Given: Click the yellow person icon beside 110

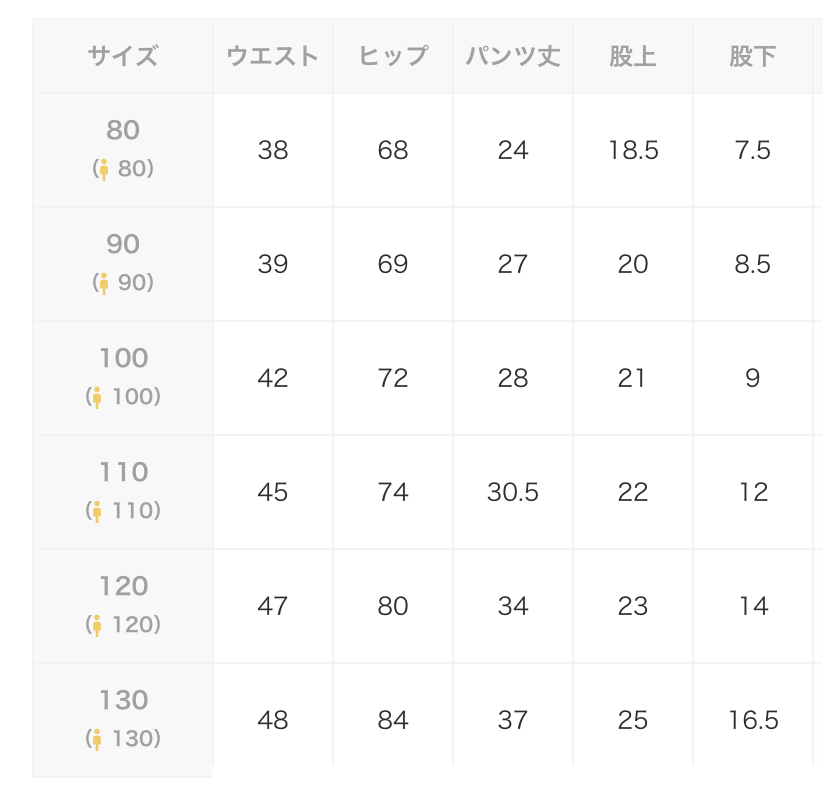Looking at the screenshot, I should tap(97, 512).
